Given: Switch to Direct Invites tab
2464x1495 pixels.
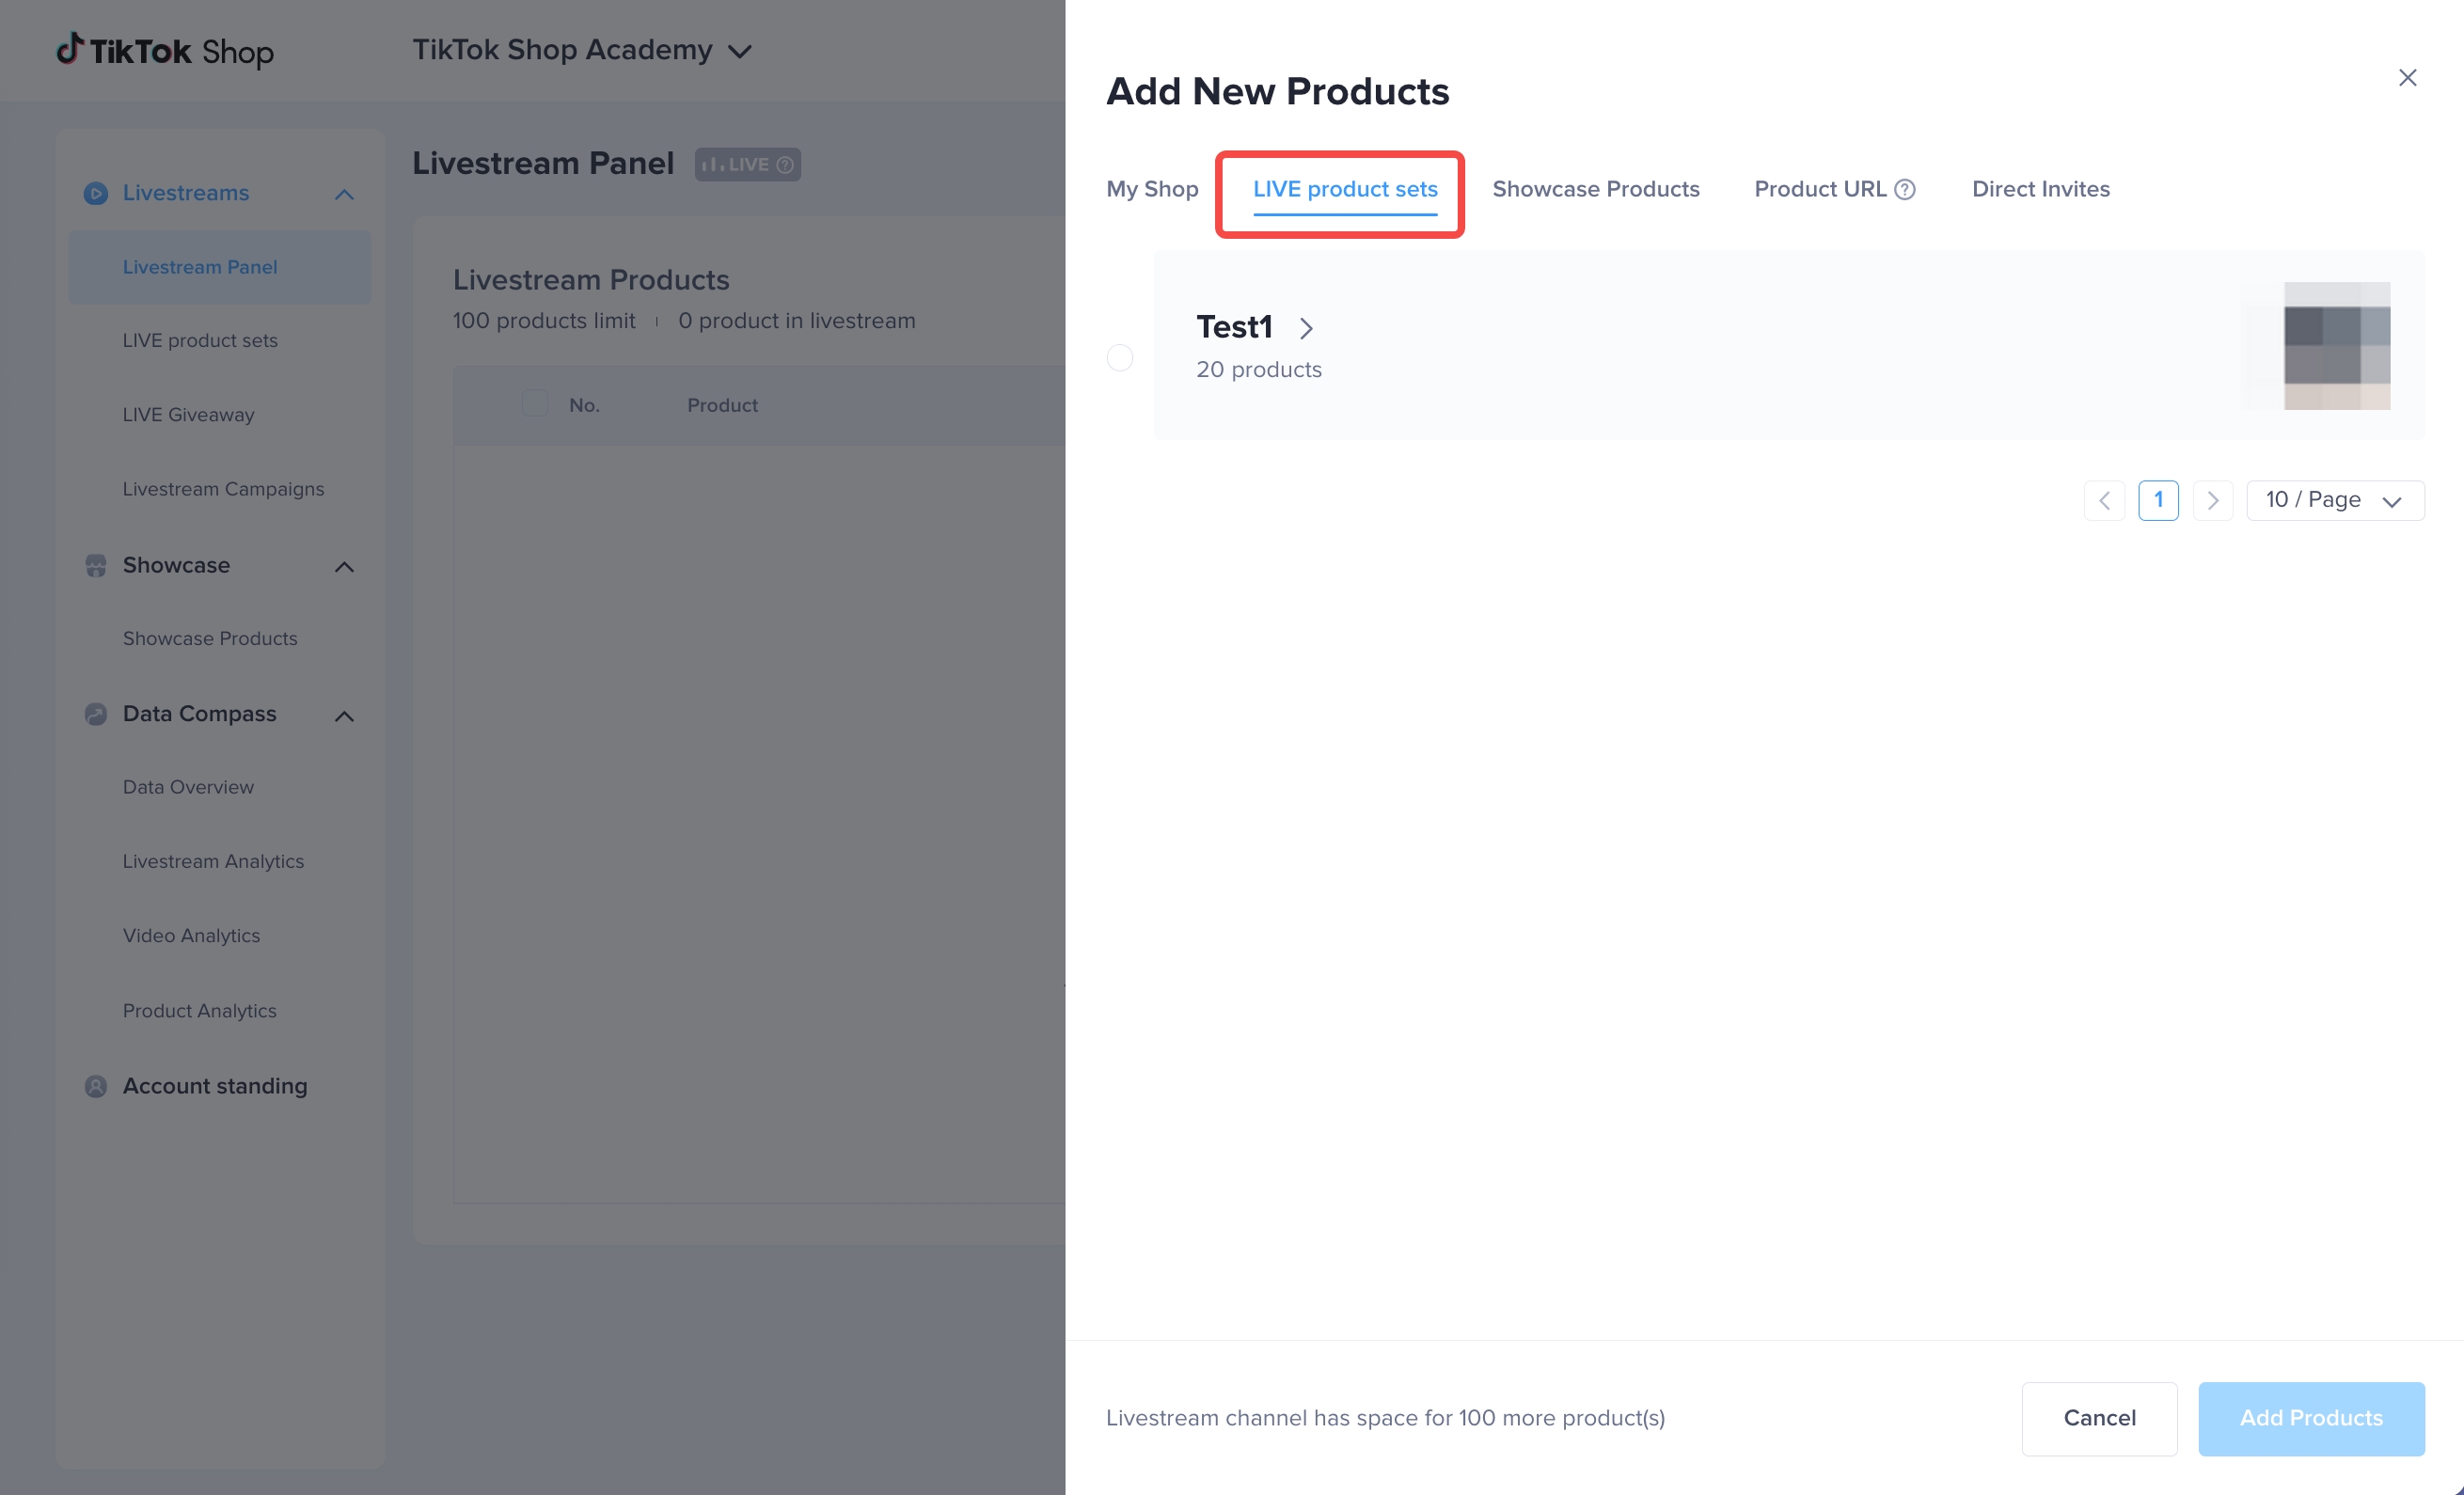Looking at the screenshot, I should (2040, 189).
